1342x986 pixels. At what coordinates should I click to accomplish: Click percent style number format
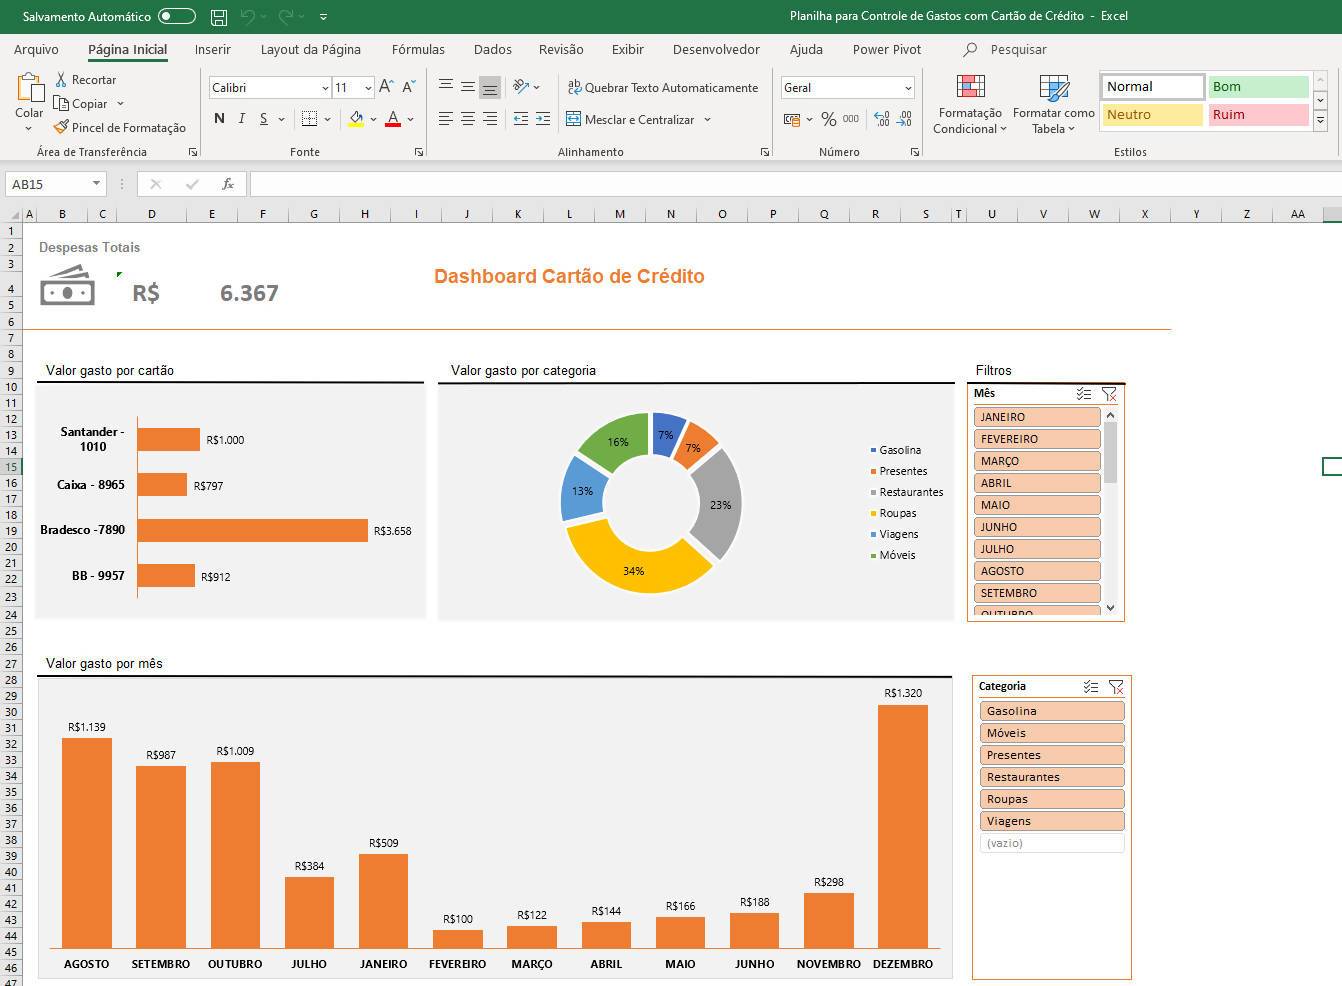point(828,119)
